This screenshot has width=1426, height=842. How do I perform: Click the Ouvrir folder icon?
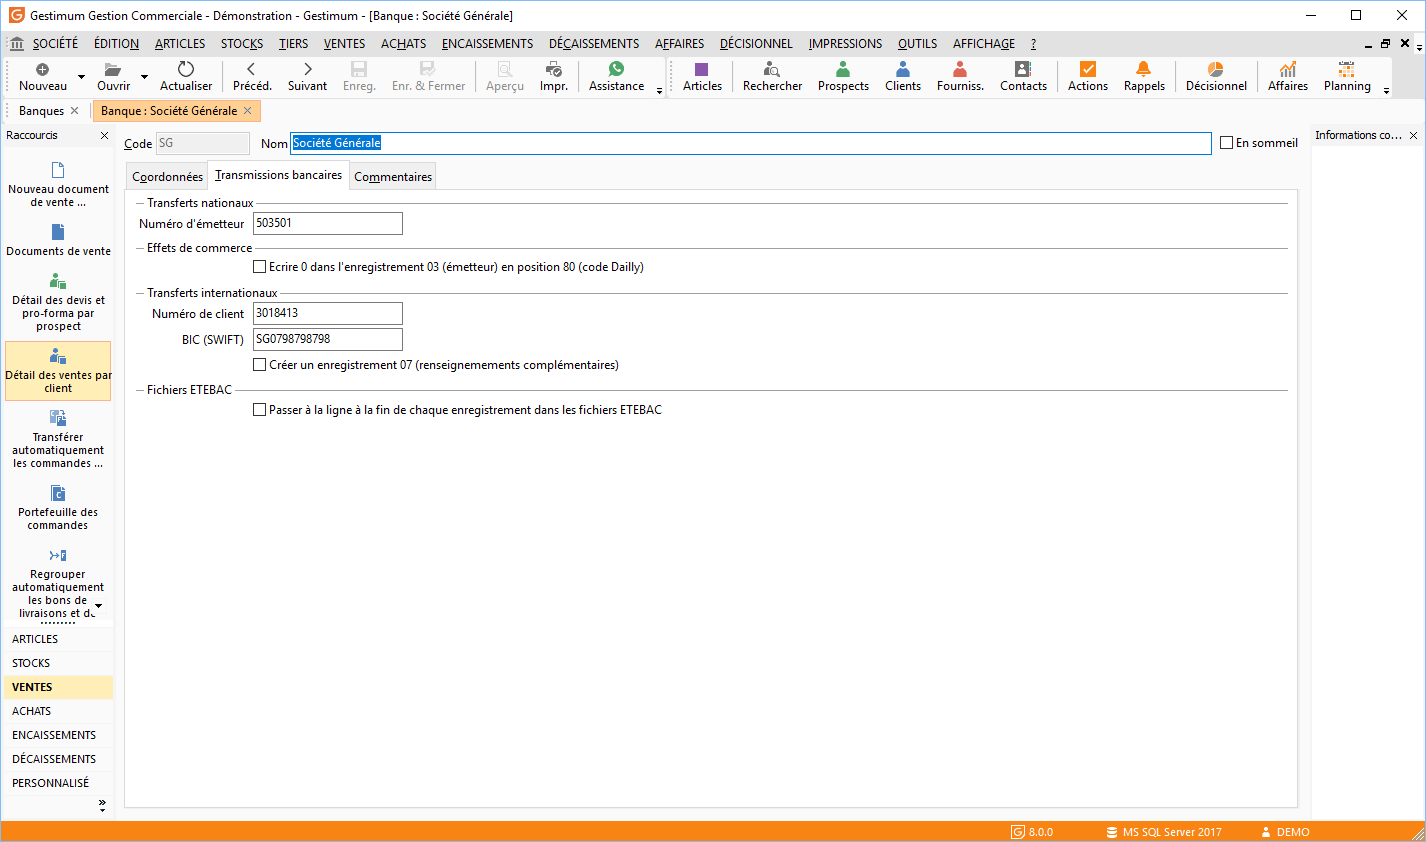point(113,70)
